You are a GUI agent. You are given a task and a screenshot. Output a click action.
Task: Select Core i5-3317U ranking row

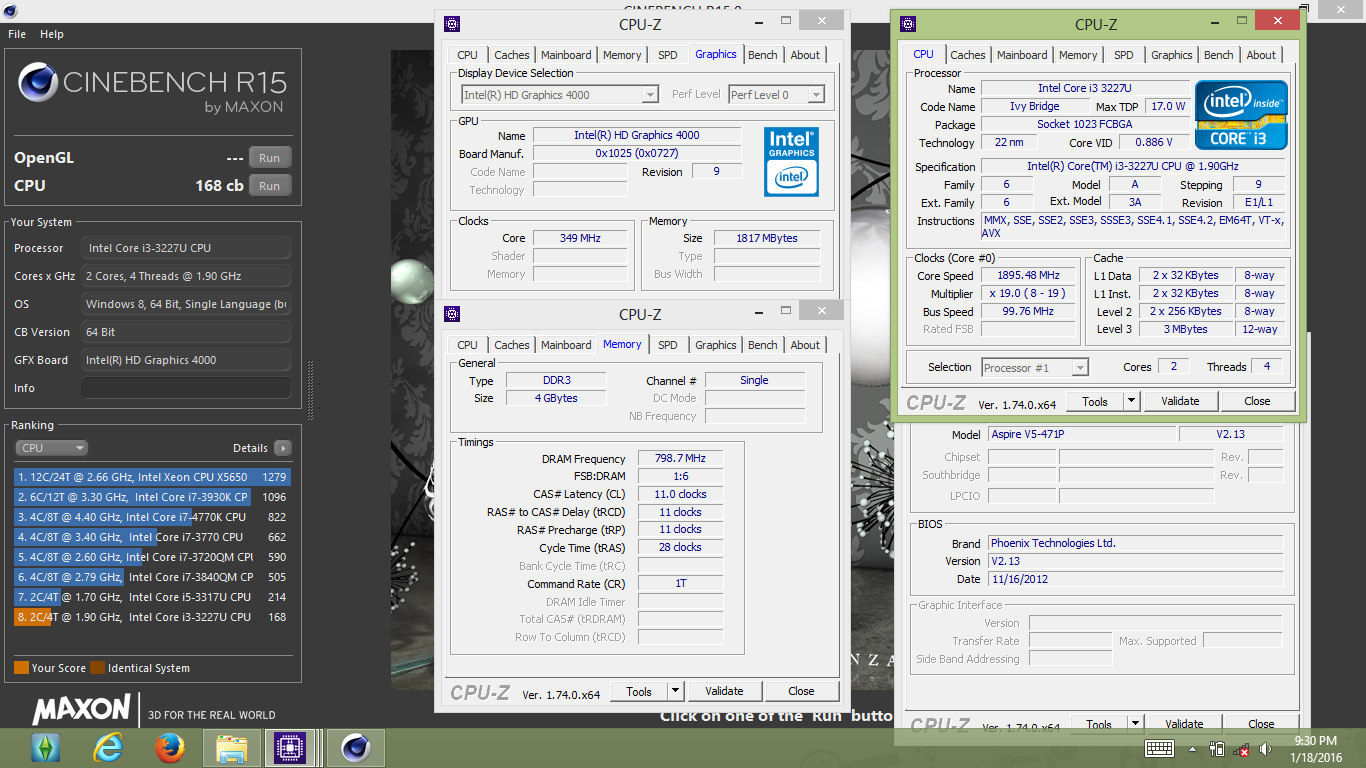(x=152, y=597)
